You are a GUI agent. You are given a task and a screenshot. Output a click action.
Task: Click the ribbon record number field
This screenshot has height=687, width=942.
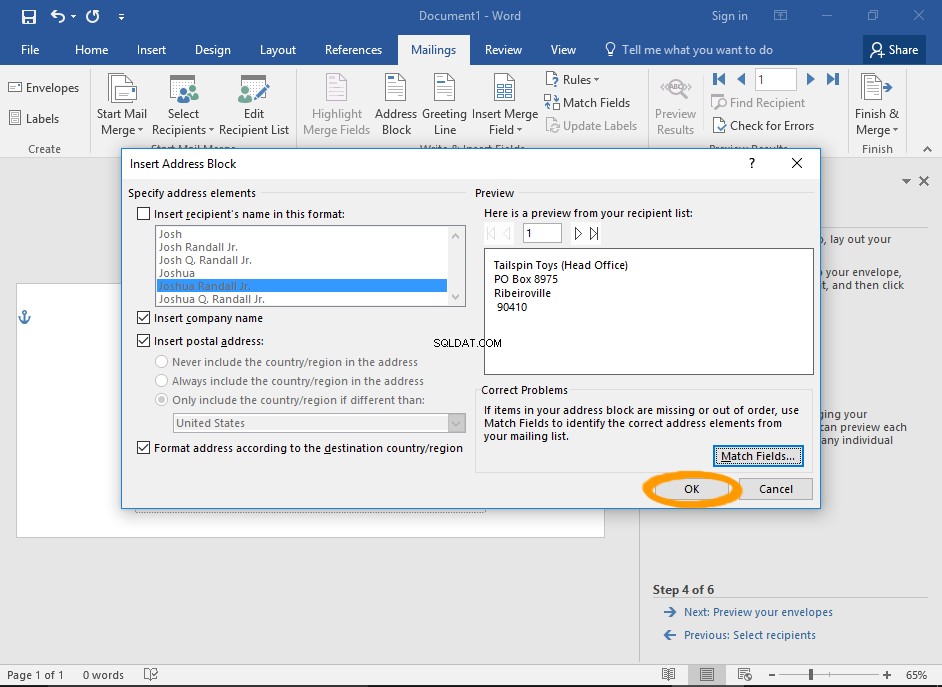tap(775, 79)
